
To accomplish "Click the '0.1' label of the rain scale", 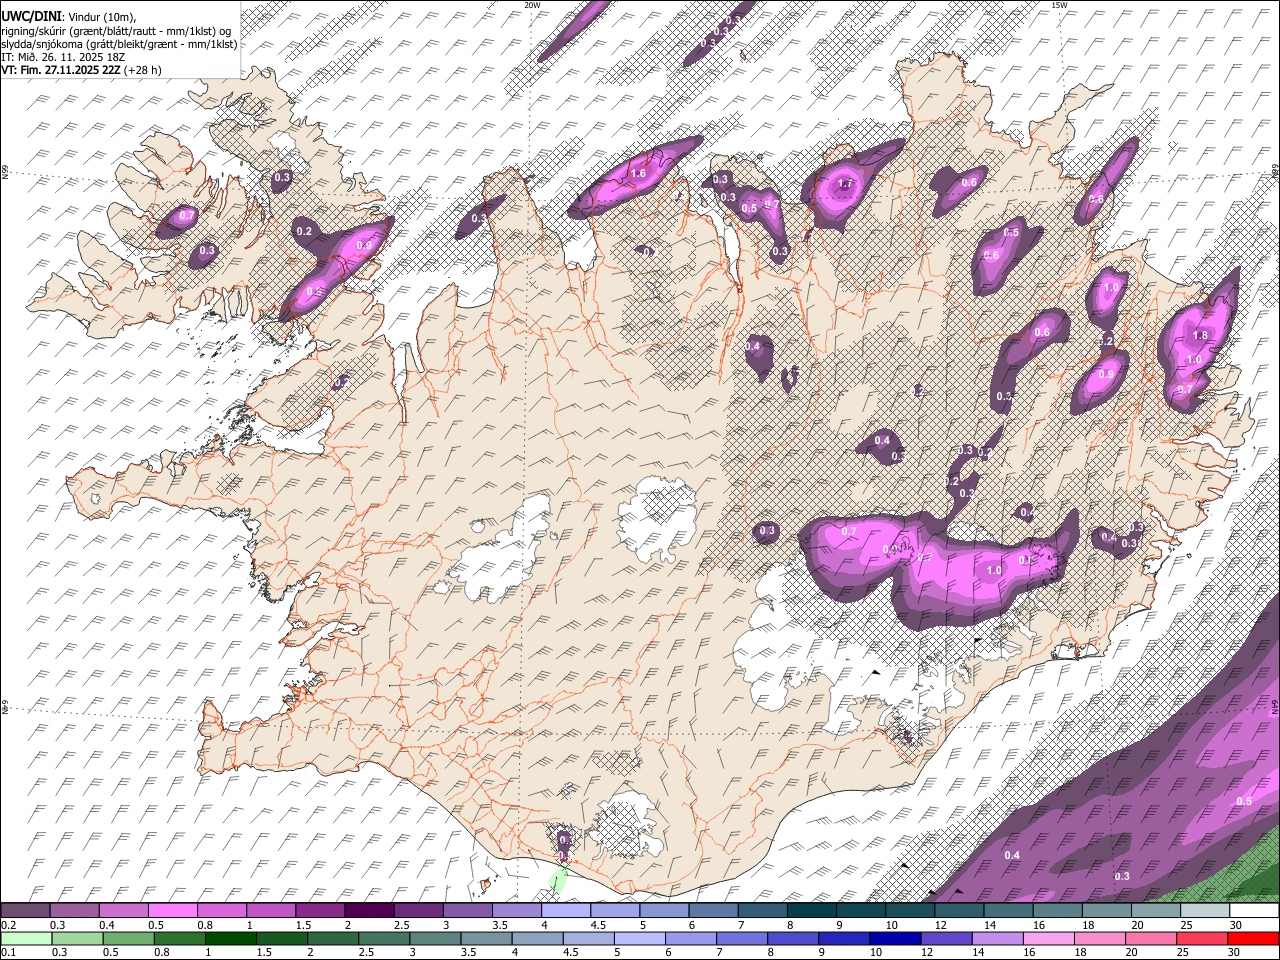I will 10,953.
